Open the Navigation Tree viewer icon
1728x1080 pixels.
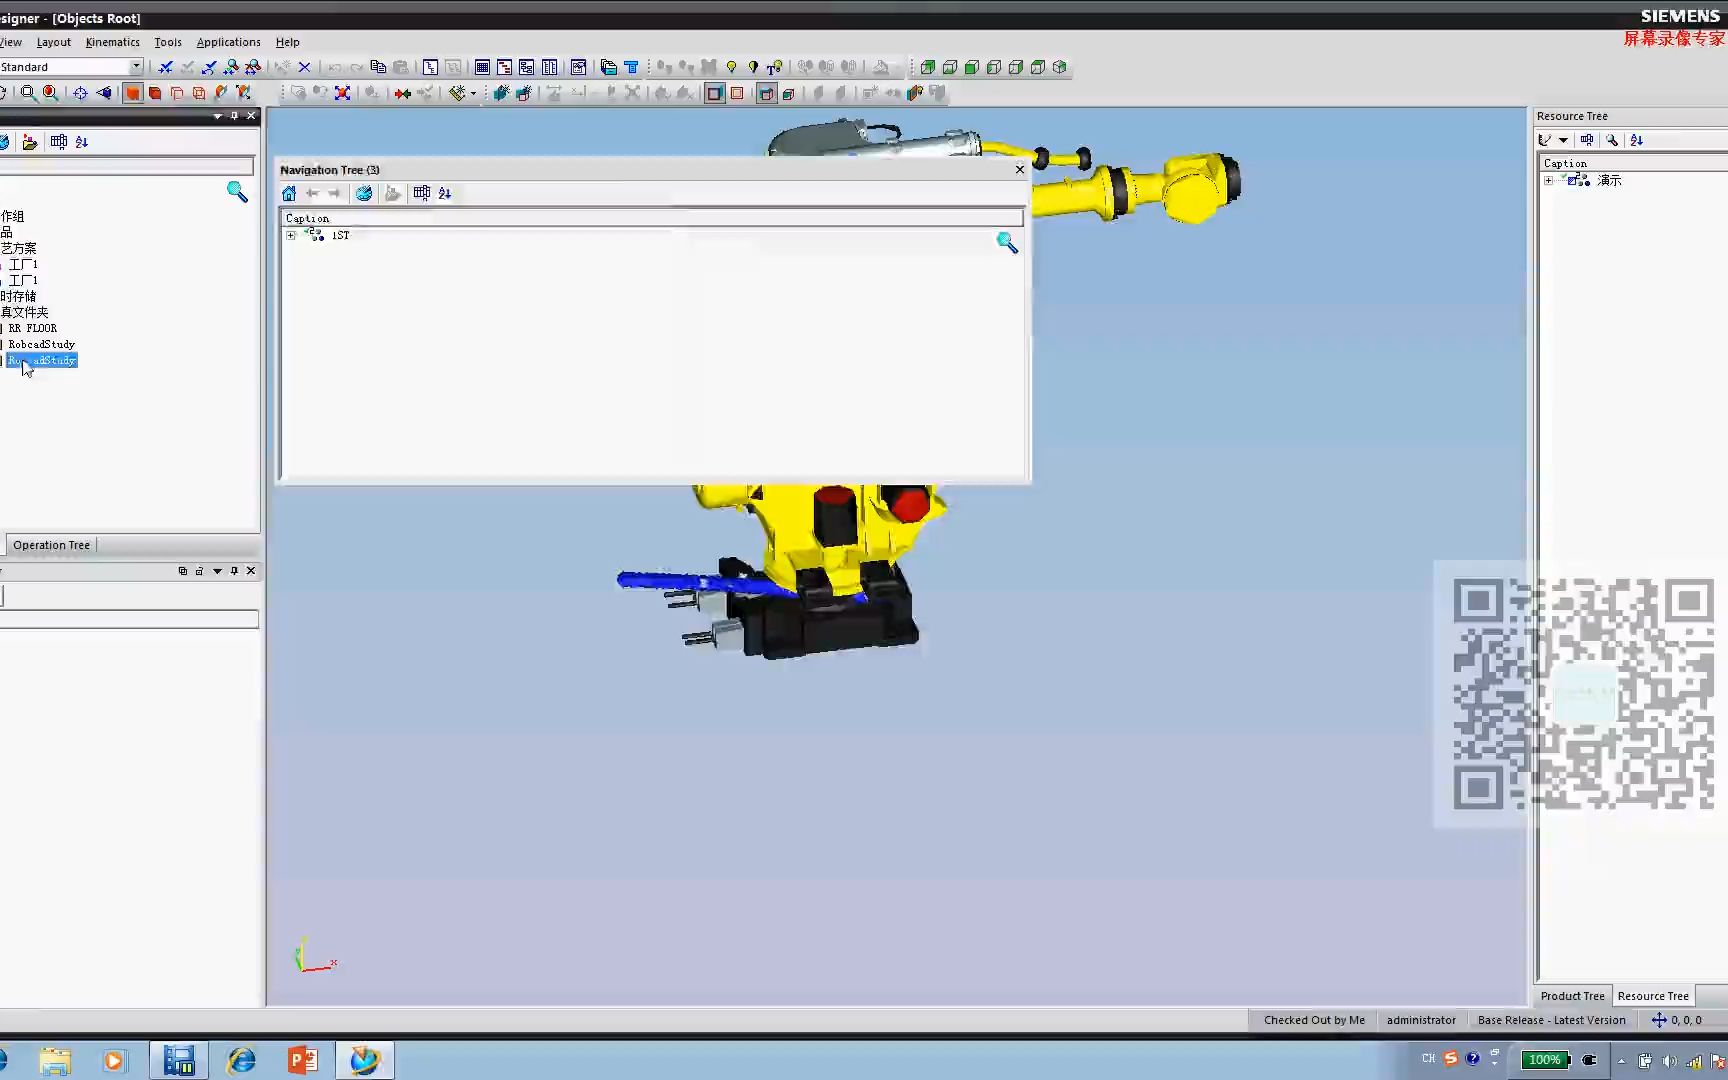point(430,67)
